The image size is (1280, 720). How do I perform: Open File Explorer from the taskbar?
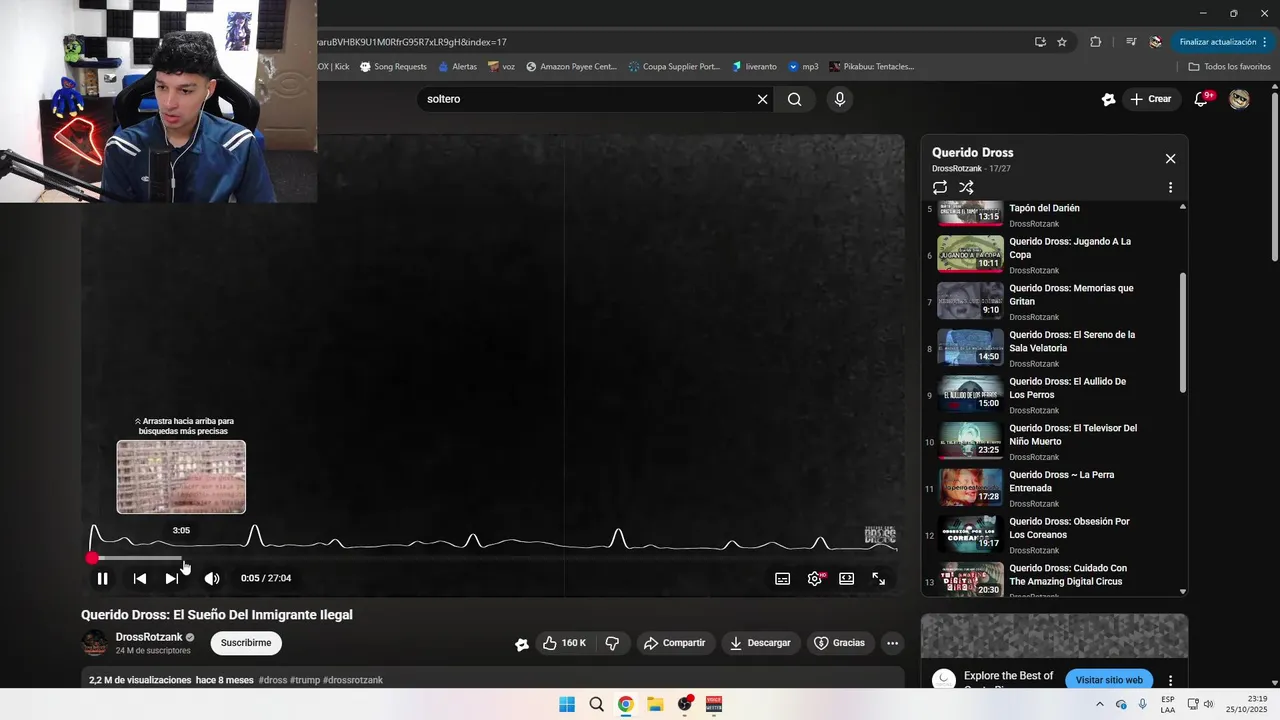(655, 704)
